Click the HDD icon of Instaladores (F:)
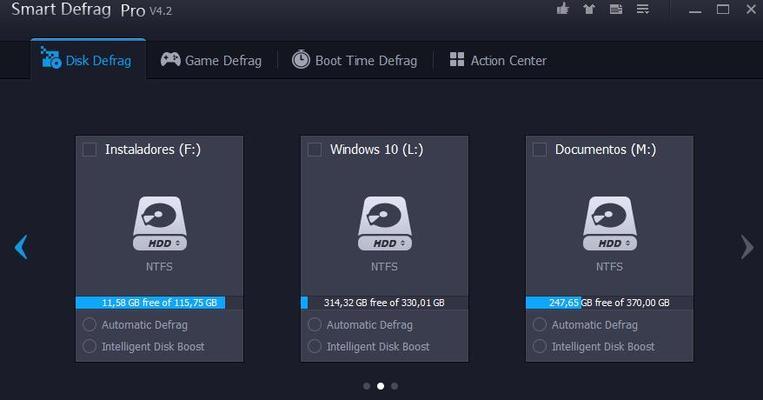Image resolution: width=763 pixels, height=400 pixels. point(160,223)
